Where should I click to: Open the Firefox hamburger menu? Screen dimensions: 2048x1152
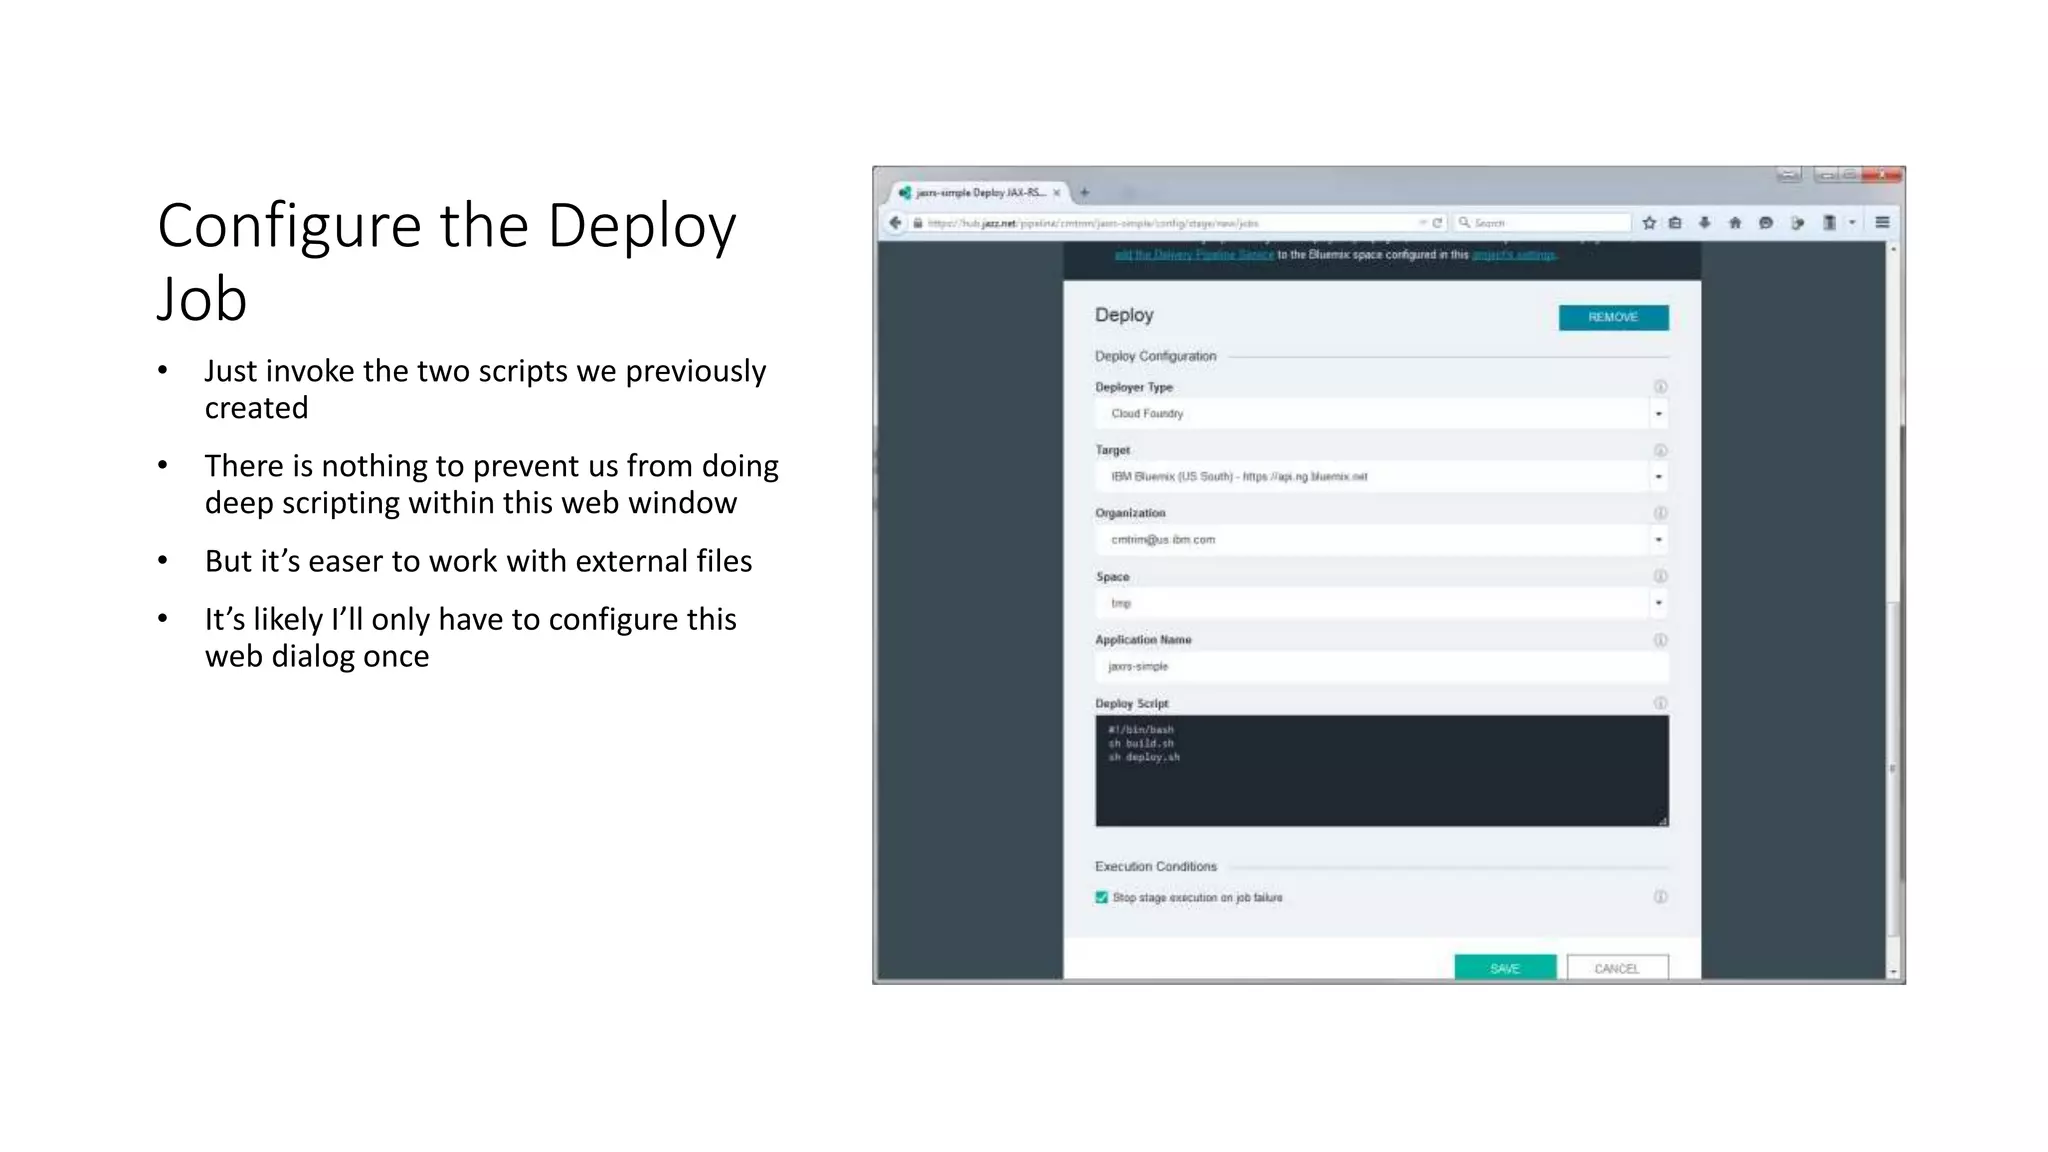pyautogui.click(x=1882, y=223)
